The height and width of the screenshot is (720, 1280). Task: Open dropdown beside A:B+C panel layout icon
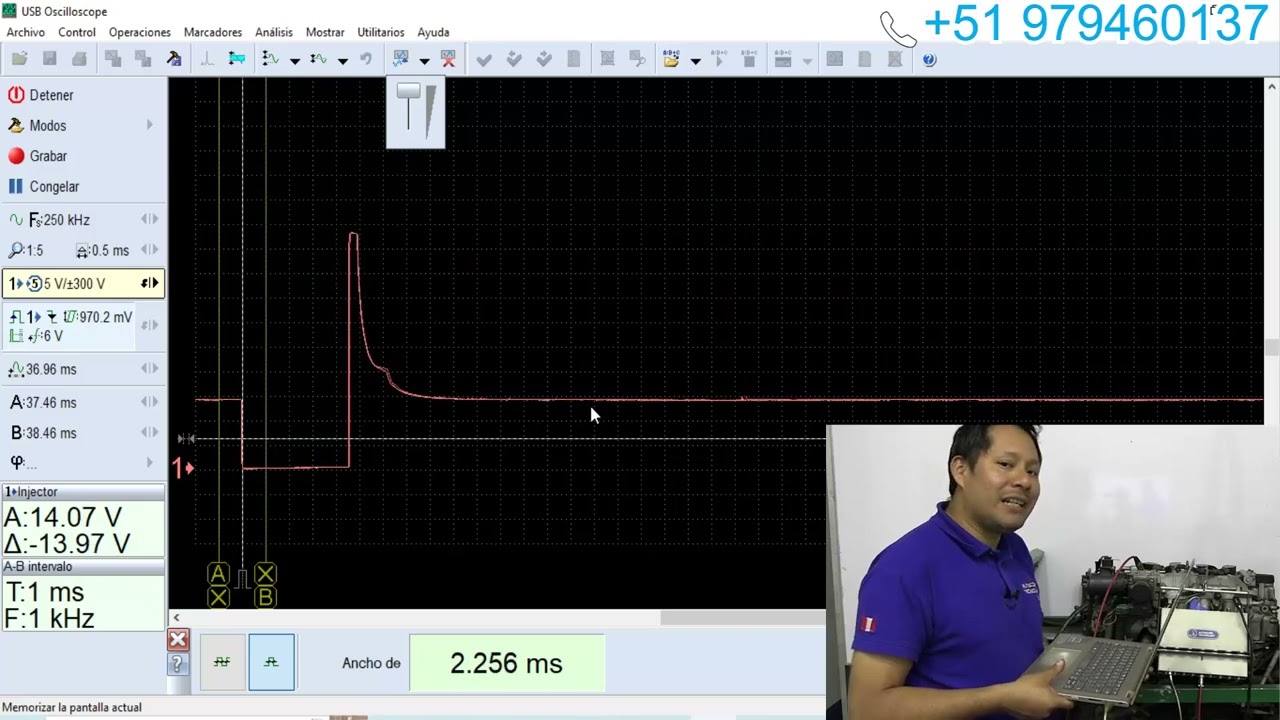click(807, 61)
